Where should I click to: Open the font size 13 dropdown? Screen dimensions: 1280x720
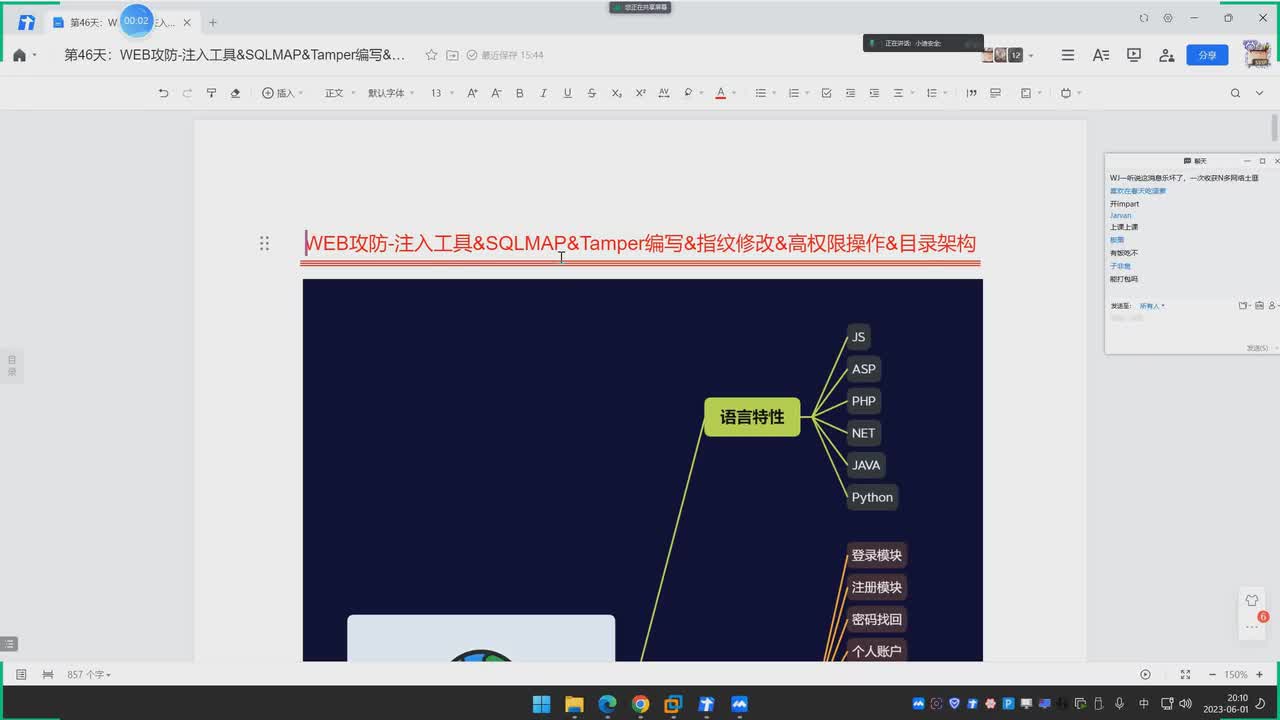(442, 93)
